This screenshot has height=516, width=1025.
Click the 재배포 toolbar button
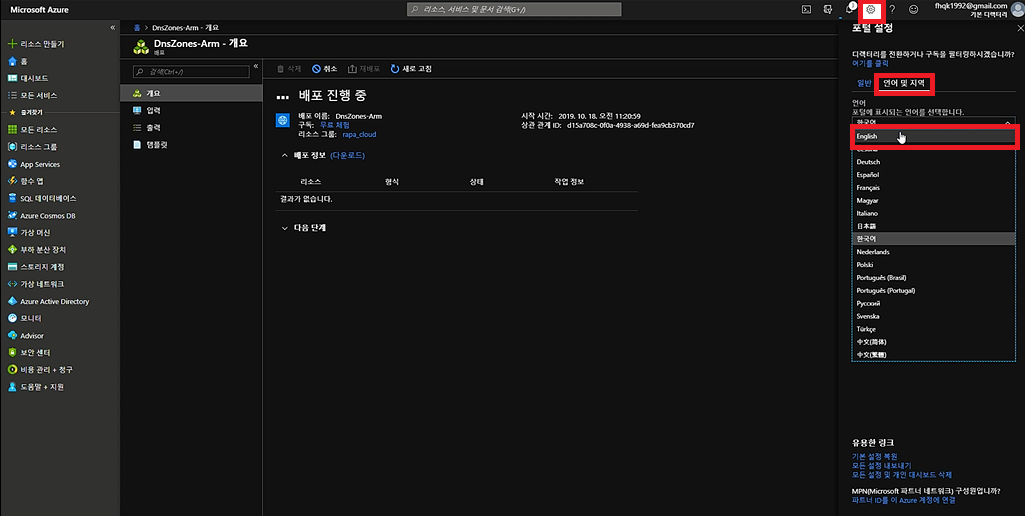363,69
